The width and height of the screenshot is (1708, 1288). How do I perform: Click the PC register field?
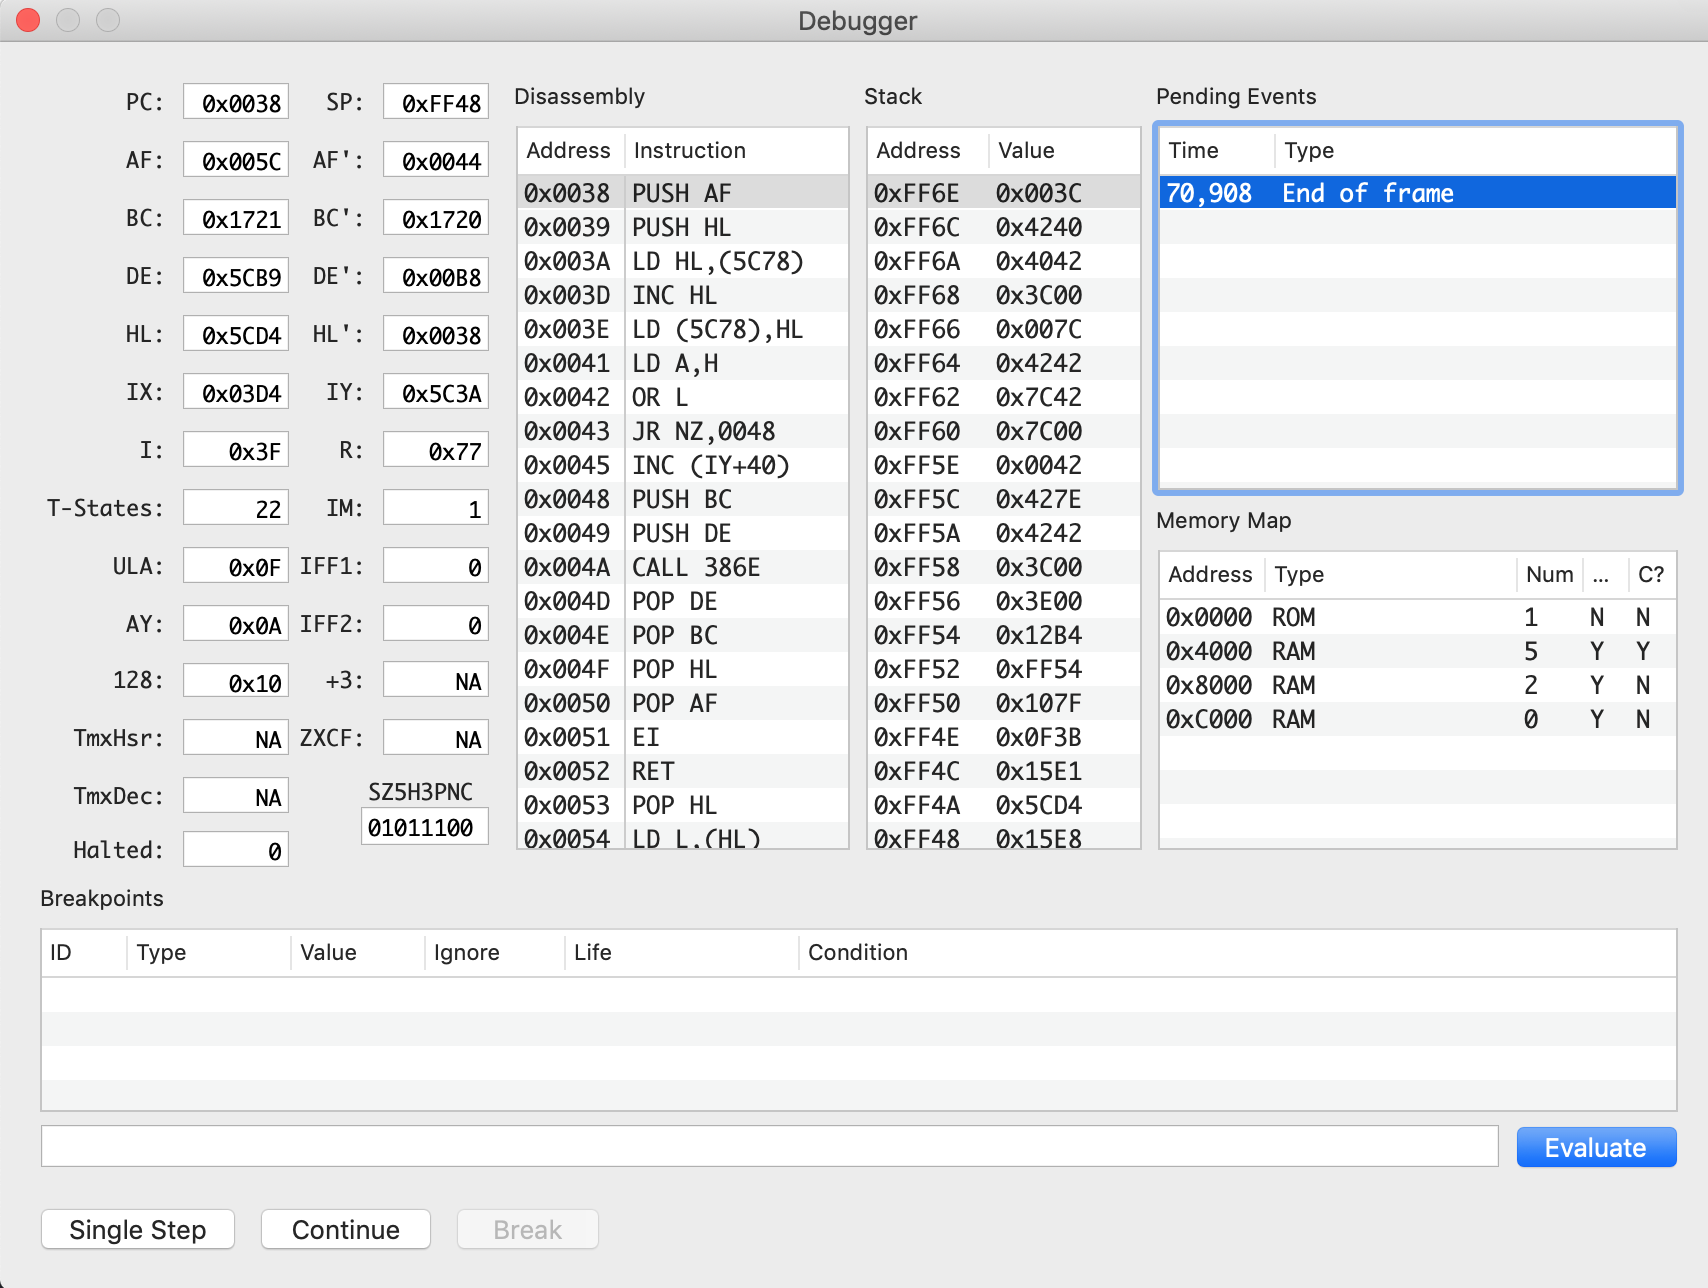pyautogui.click(x=236, y=102)
